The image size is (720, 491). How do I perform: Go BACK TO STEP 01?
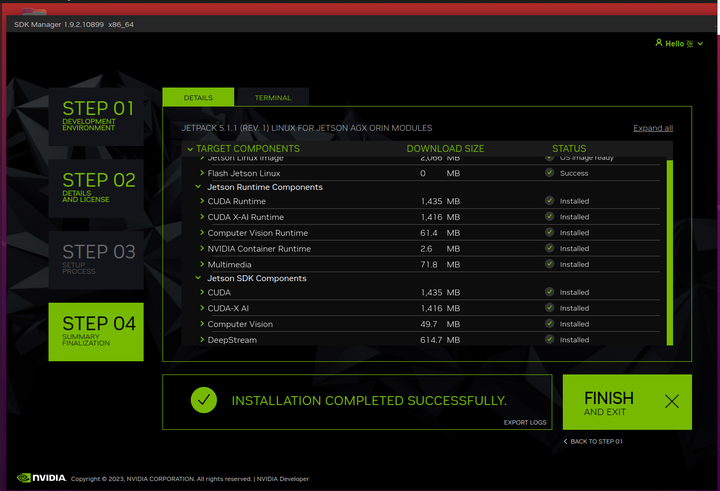point(593,441)
